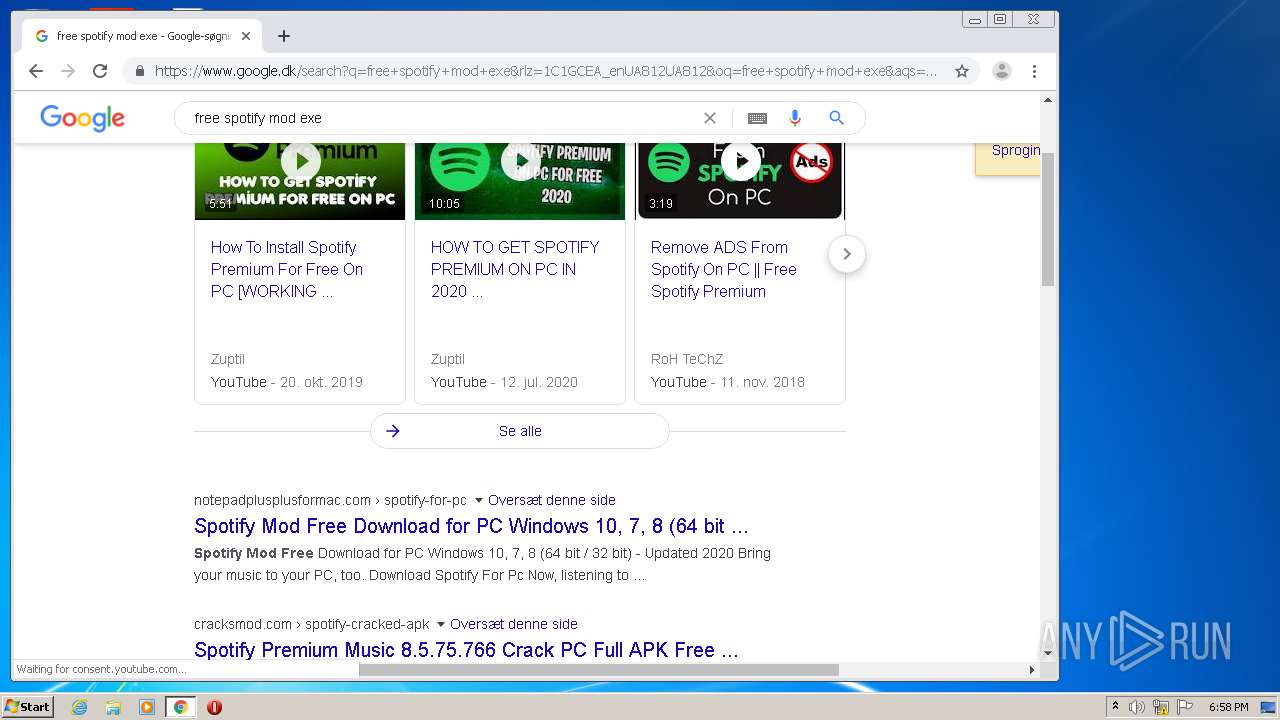View site info via padlock icon
The height and width of the screenshot is (720, 1280).
click(x=139, y=71)
